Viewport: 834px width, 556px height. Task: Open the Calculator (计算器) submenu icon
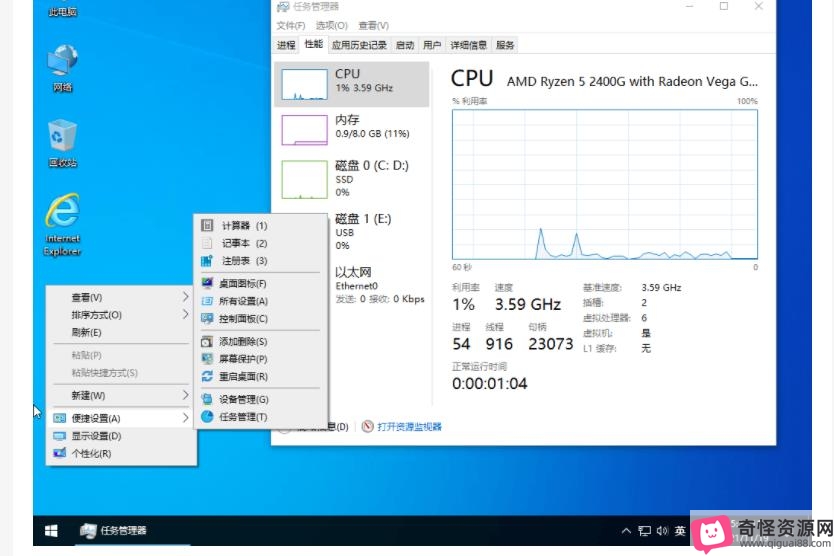tap(207, 226)
